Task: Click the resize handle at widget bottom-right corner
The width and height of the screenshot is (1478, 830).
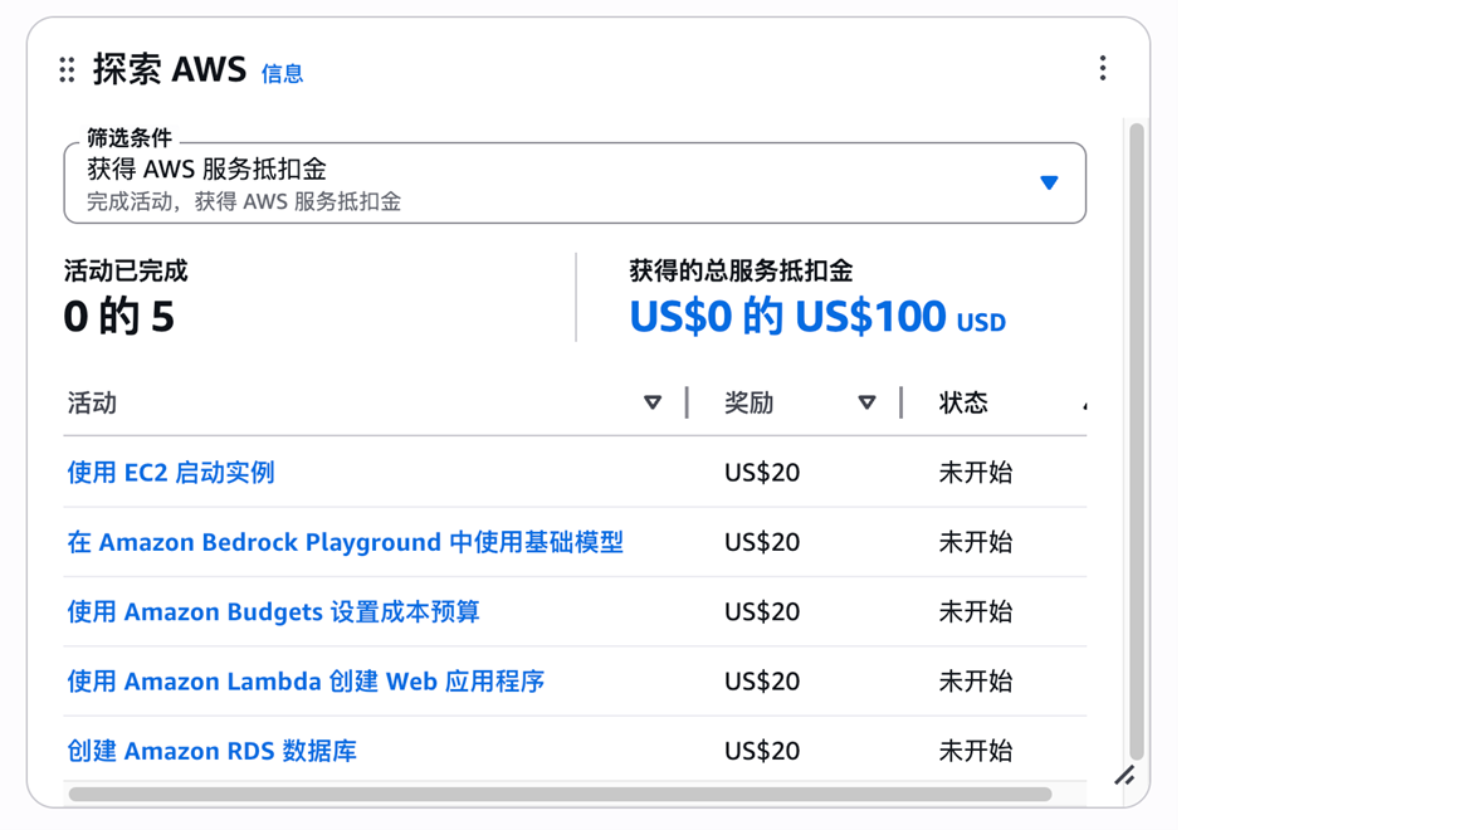Action: 1125,775
